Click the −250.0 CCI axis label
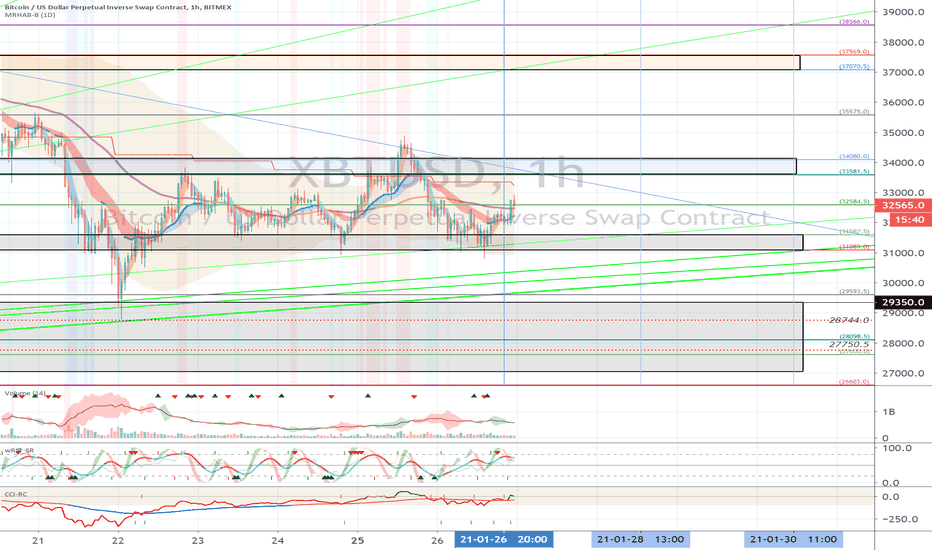Image resolution: width=932 pixels, height=550 pixels. [x=900, y=519]
